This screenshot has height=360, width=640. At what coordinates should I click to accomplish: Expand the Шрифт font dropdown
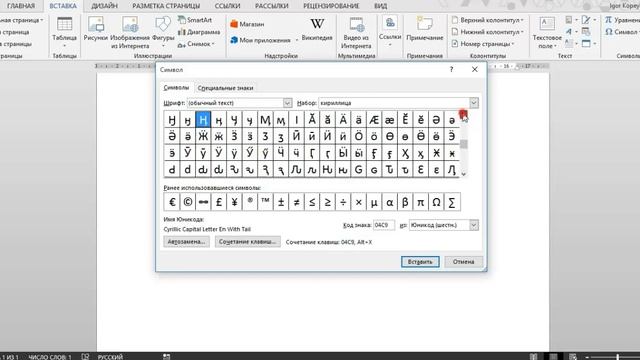click(x=287, y=103)
